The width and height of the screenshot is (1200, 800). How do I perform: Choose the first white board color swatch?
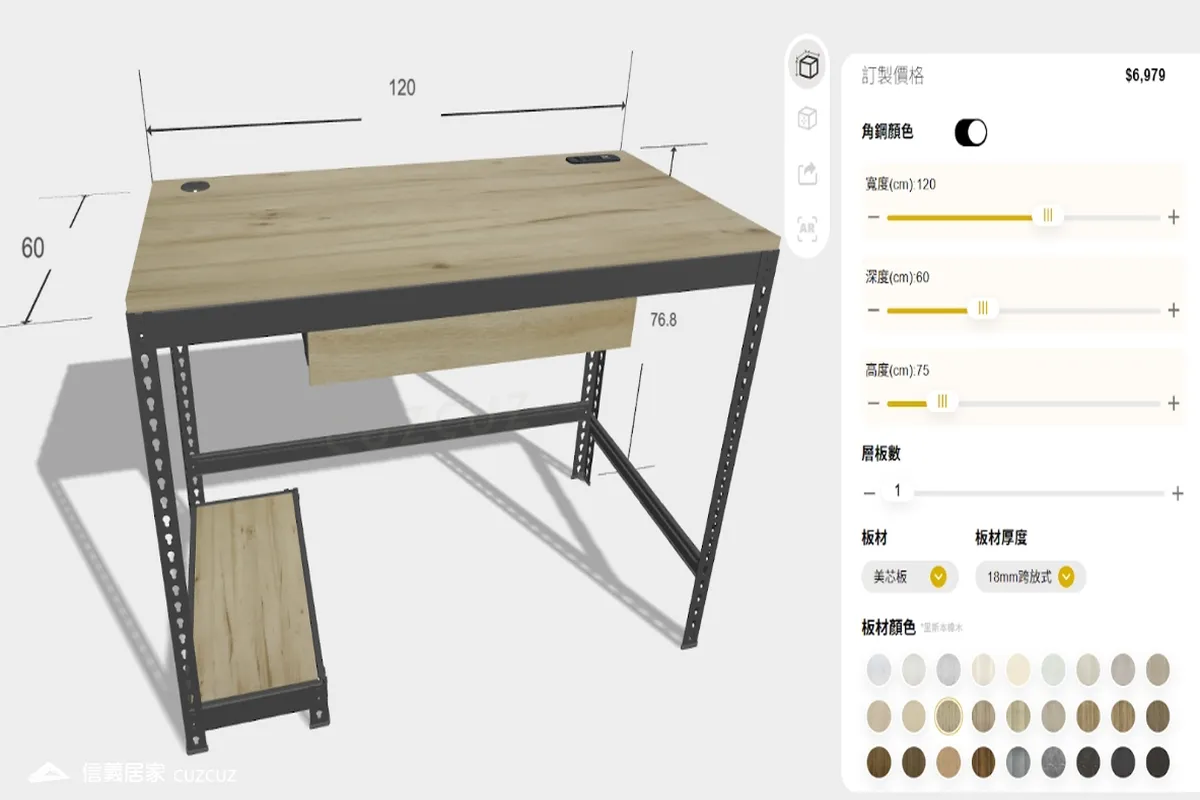878,668
